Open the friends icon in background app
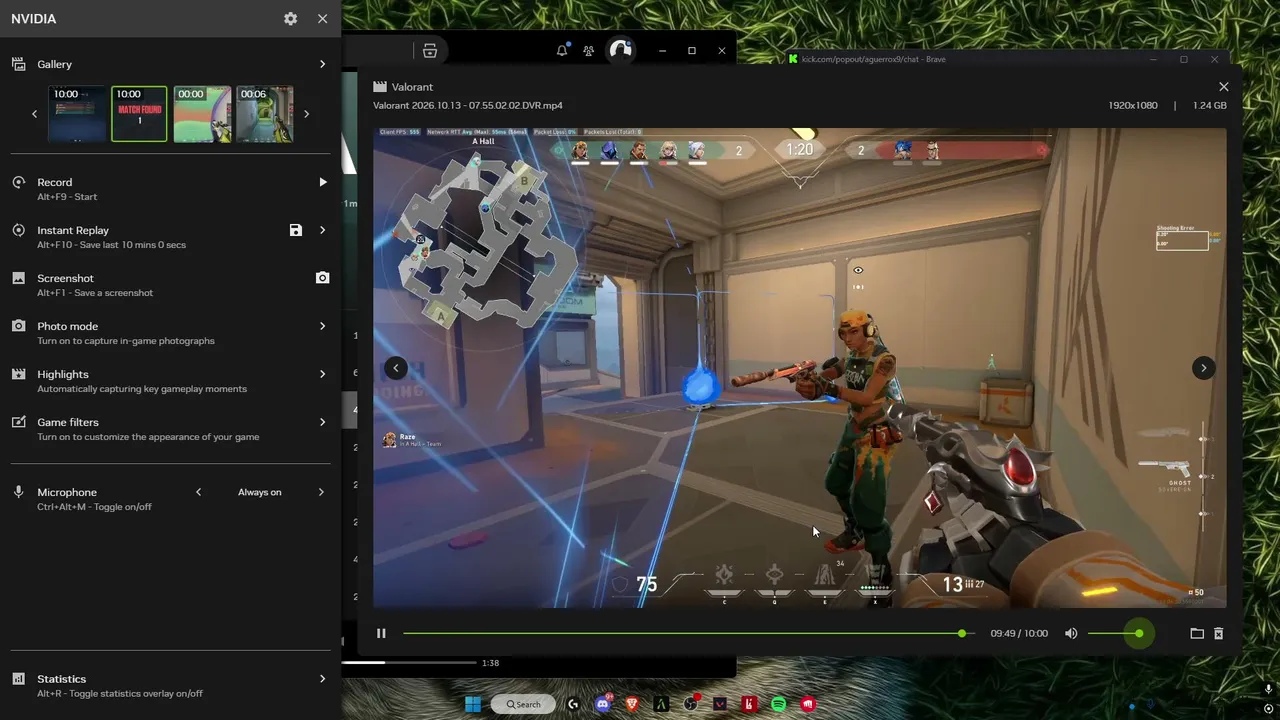Image resolution: width=1280 pixels, height=720 pixels. click(x=589, y=50)
